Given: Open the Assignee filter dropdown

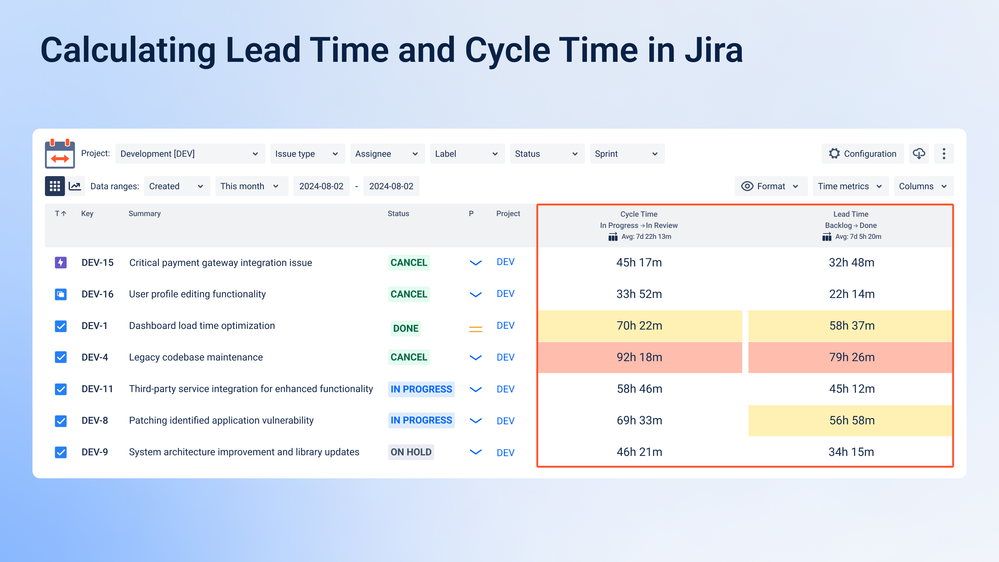Looking at the screenshot, I should (x=387, y=154).
